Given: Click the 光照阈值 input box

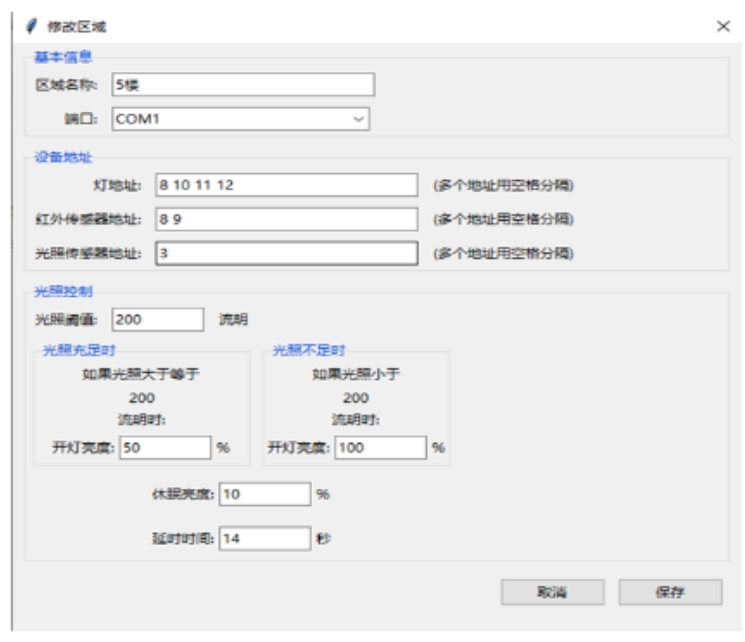Looking at the screenshot, I should tap(157, 320).
